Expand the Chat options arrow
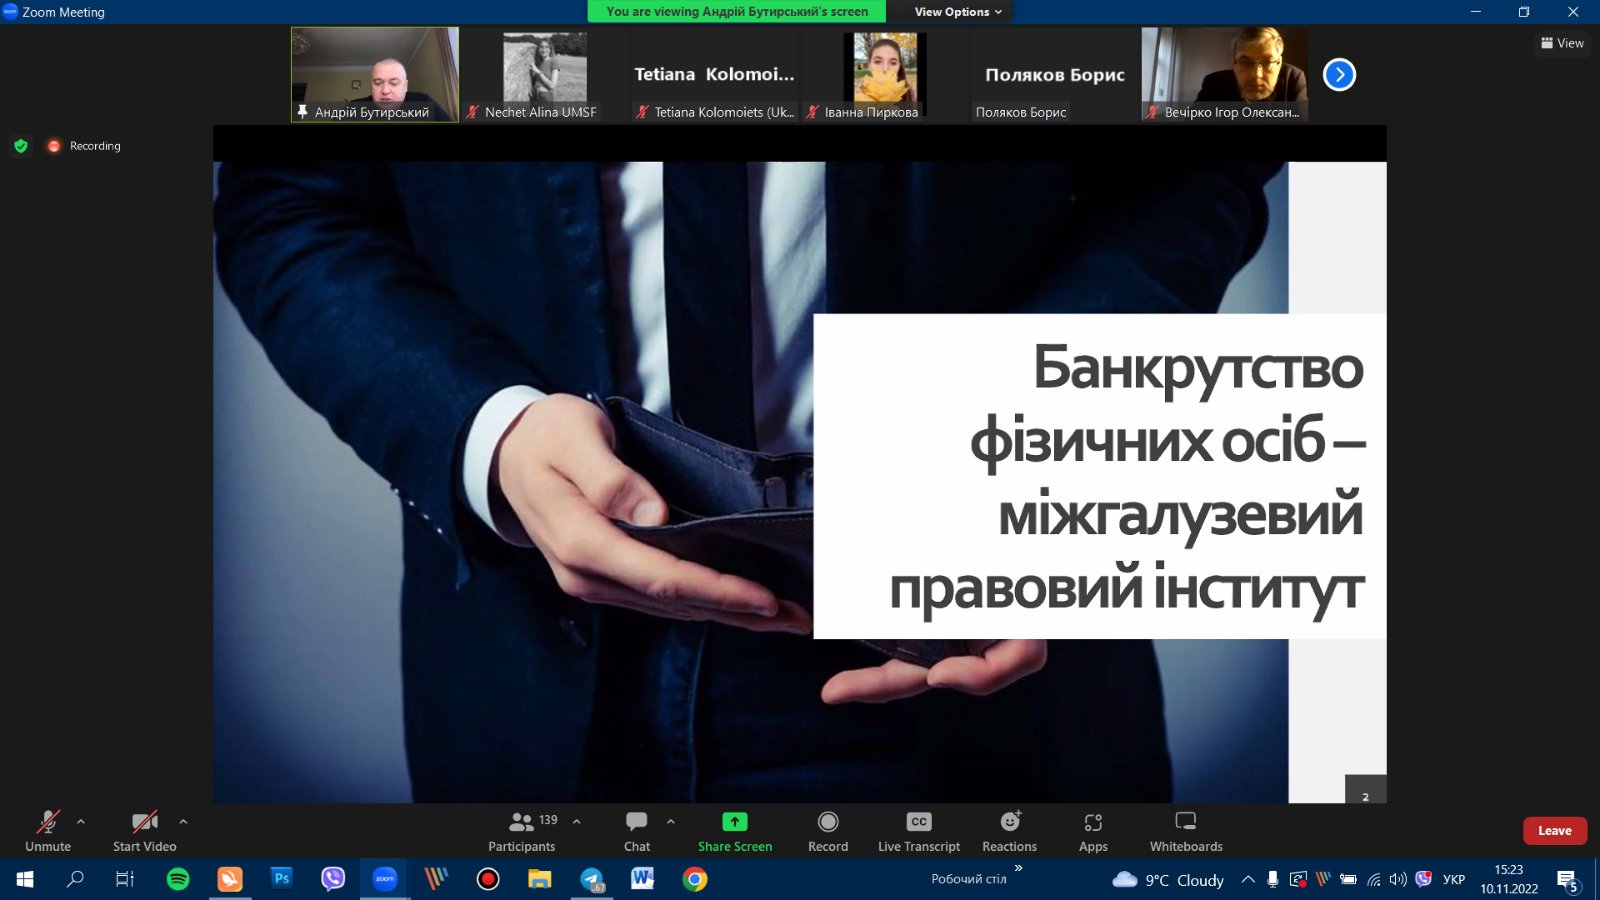The width and height of the screenshot is (1600, 900). click(x=671, y=822)
